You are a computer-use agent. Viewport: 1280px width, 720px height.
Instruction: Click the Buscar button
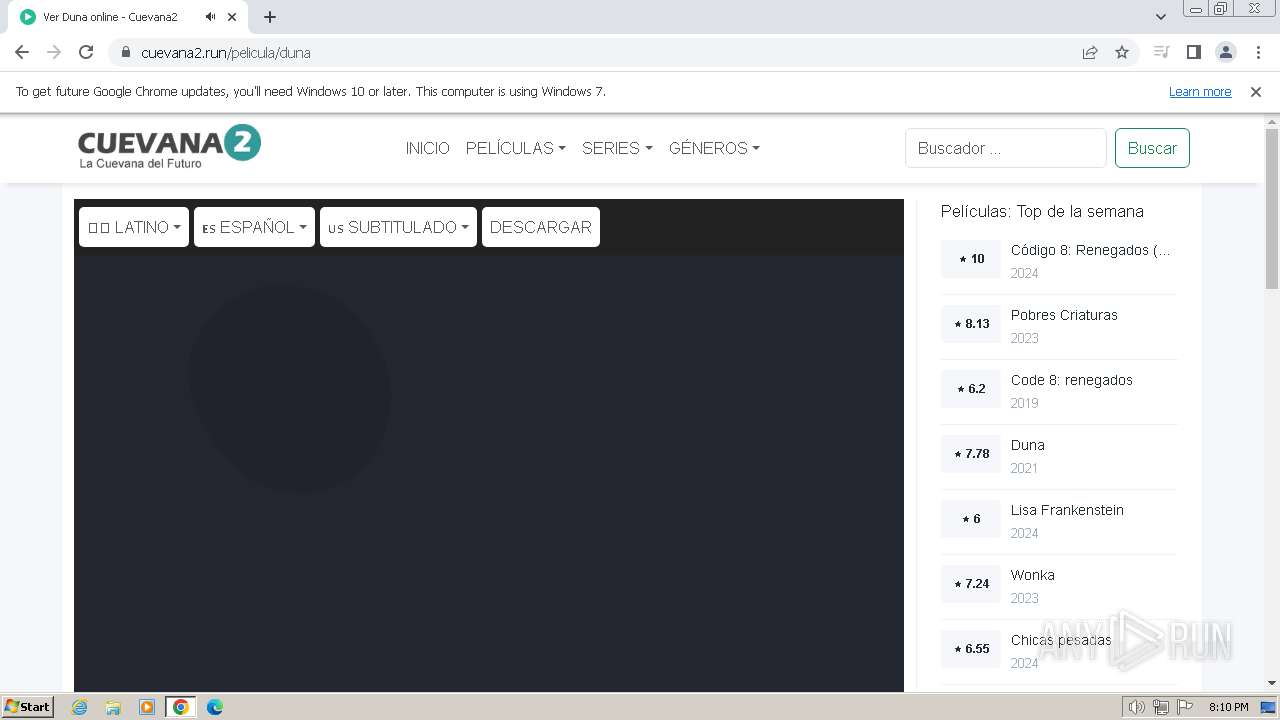pyautogui.click(x=1152, y=148)
